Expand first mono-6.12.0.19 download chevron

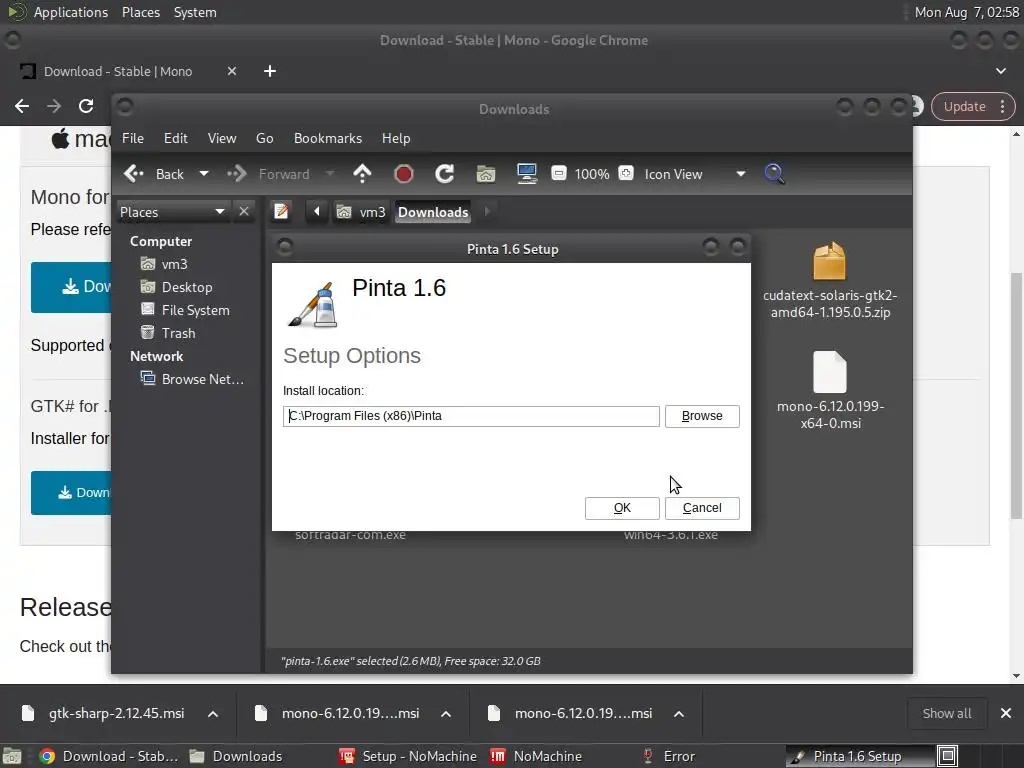coord(446,714)
